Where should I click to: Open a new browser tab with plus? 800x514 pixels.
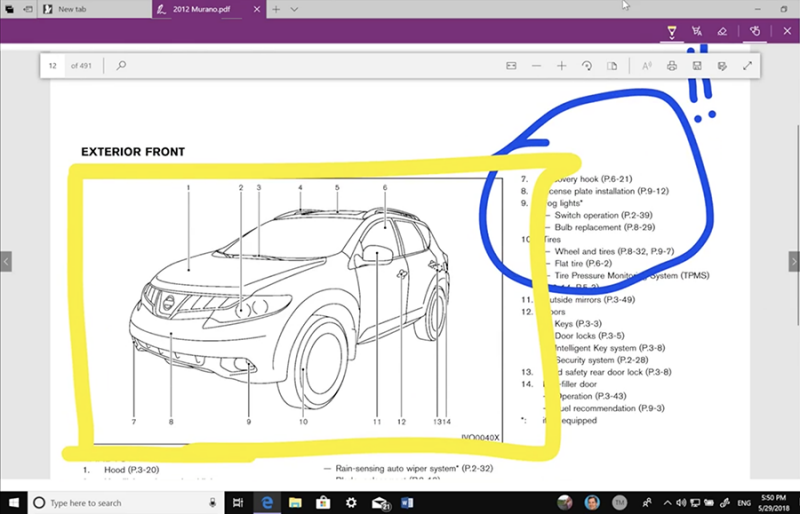[276, 9]
